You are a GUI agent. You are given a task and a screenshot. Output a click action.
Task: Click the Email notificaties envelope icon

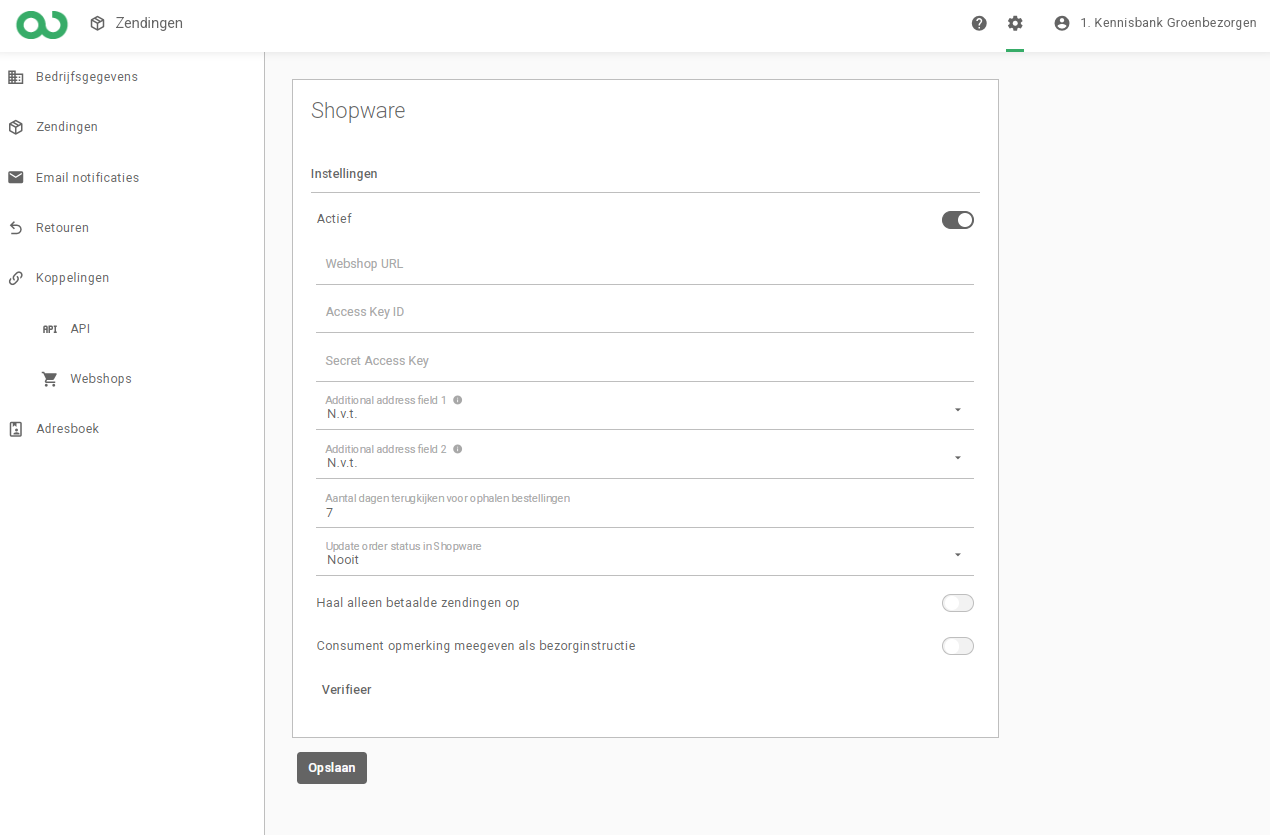tap(16, 177)
